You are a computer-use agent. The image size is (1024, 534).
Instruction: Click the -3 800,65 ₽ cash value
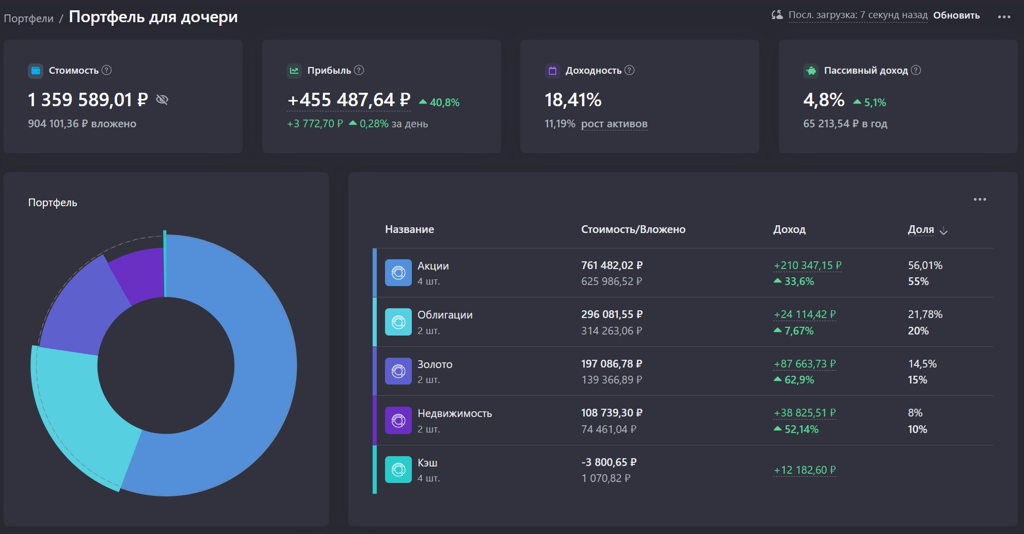(609, 462)
